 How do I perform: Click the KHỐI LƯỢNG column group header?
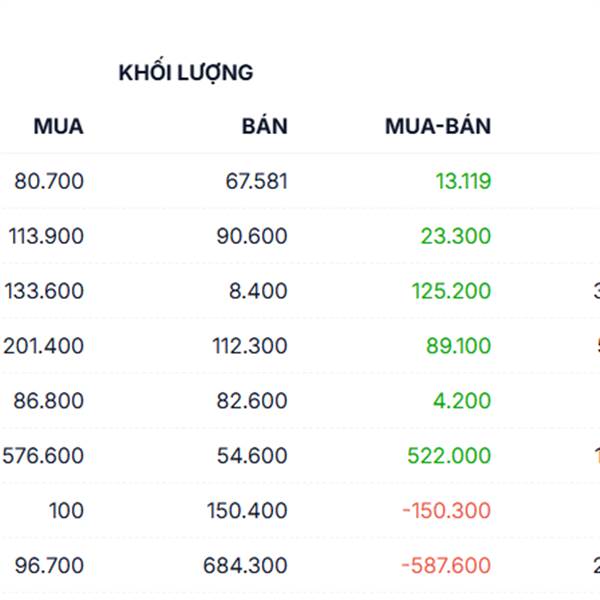pyautogui.click(x=186, y=72)
